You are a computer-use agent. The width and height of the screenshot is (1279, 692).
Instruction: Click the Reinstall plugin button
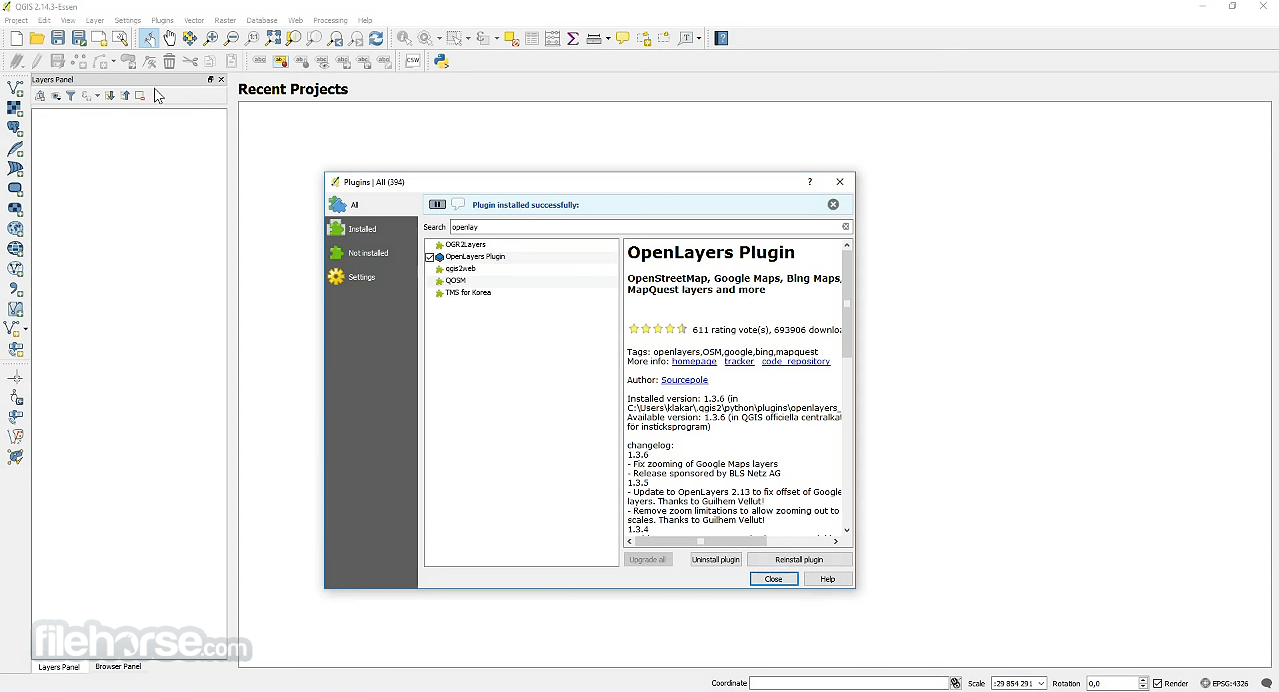pos(799,560)
